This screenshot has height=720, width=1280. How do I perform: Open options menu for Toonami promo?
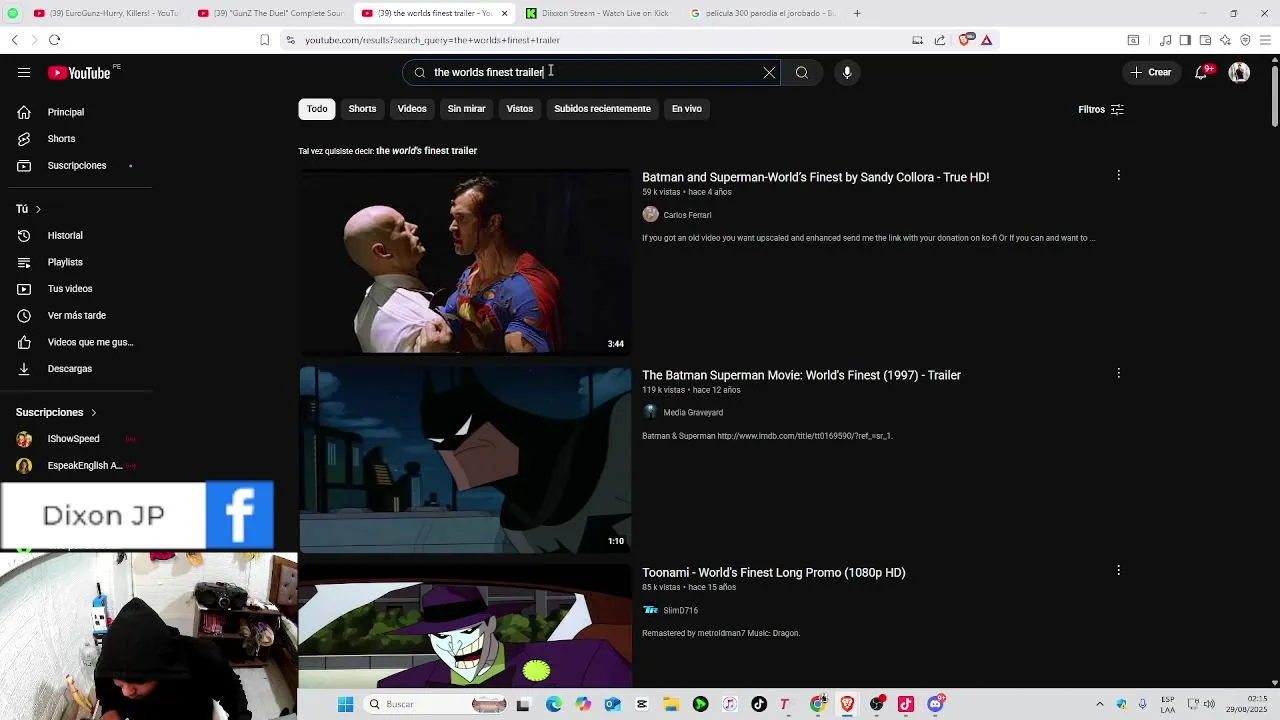click(x=1118, y=571)
